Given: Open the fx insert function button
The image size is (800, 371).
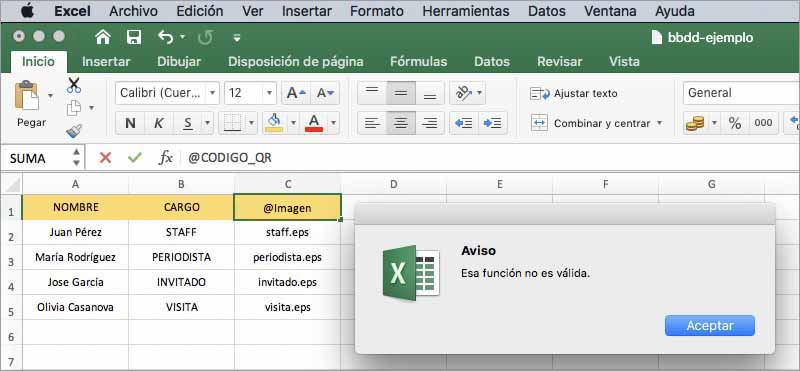Looking at the screenshot, I should point(165,158).
